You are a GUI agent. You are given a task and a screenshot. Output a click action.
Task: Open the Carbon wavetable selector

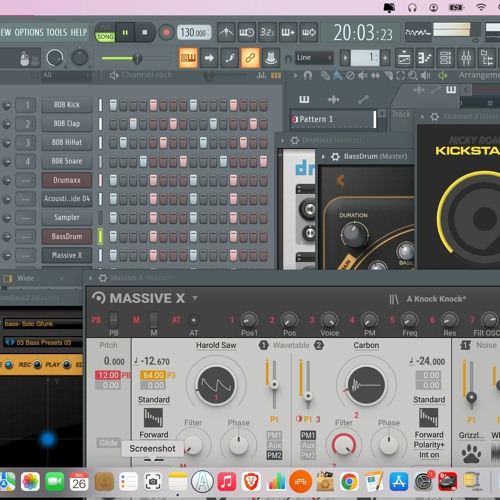pyautogui.click(x=366, y=345)
